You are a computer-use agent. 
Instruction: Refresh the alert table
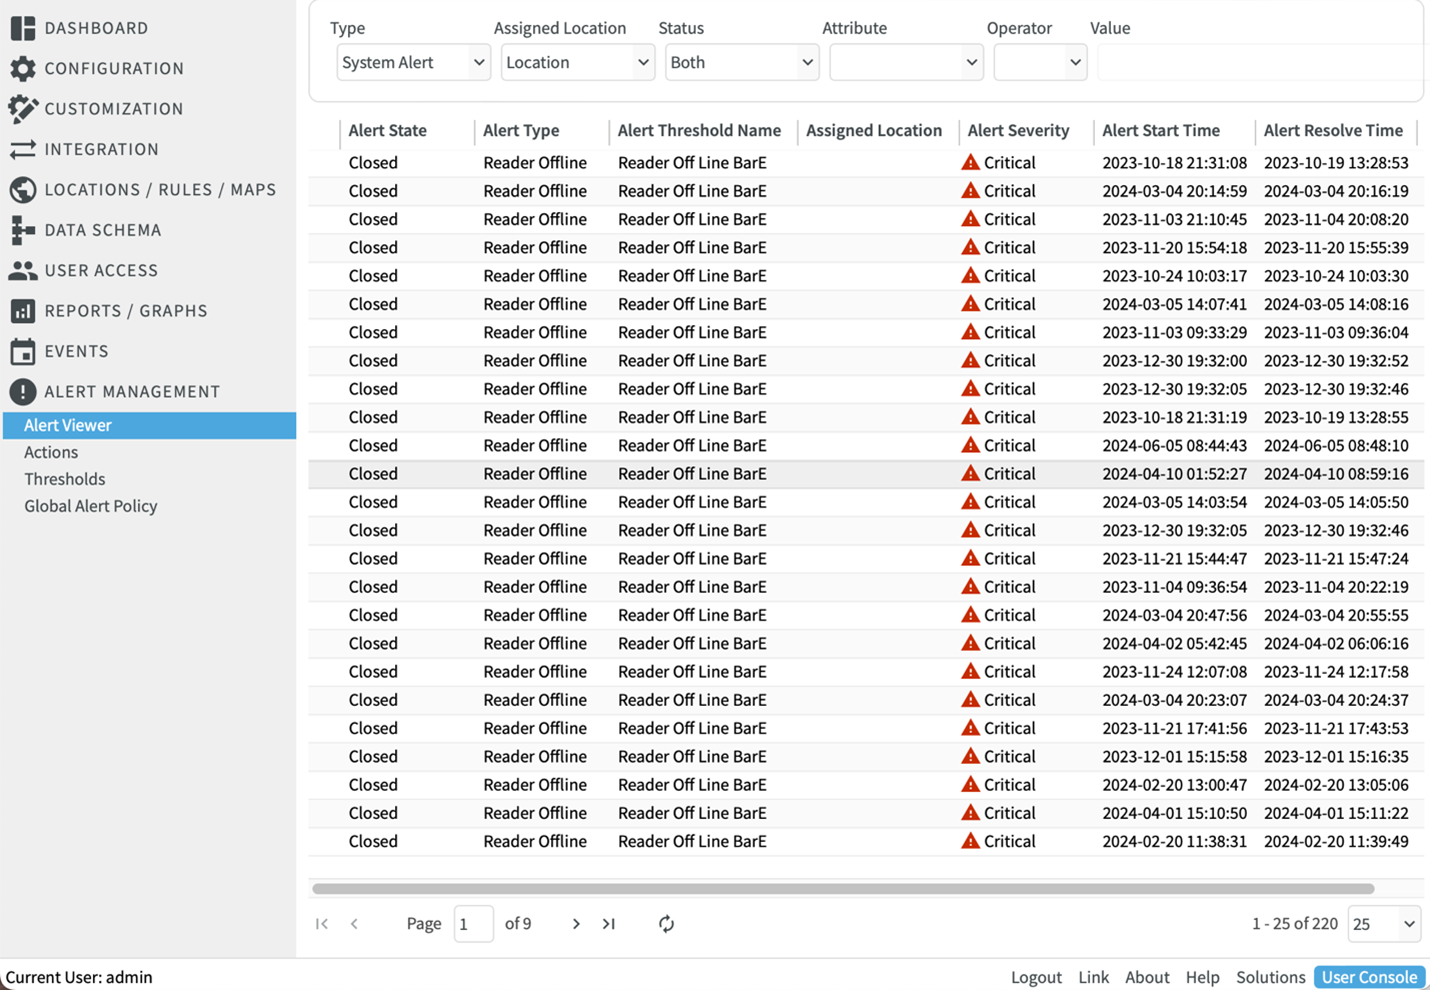tap(666, 924)
